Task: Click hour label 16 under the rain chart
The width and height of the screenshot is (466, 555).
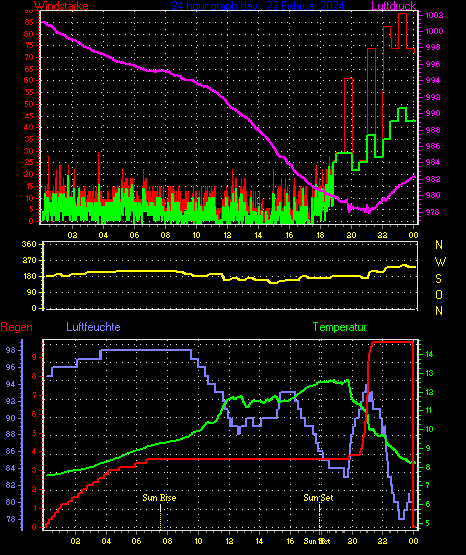Action: click(x=290, y=541)
